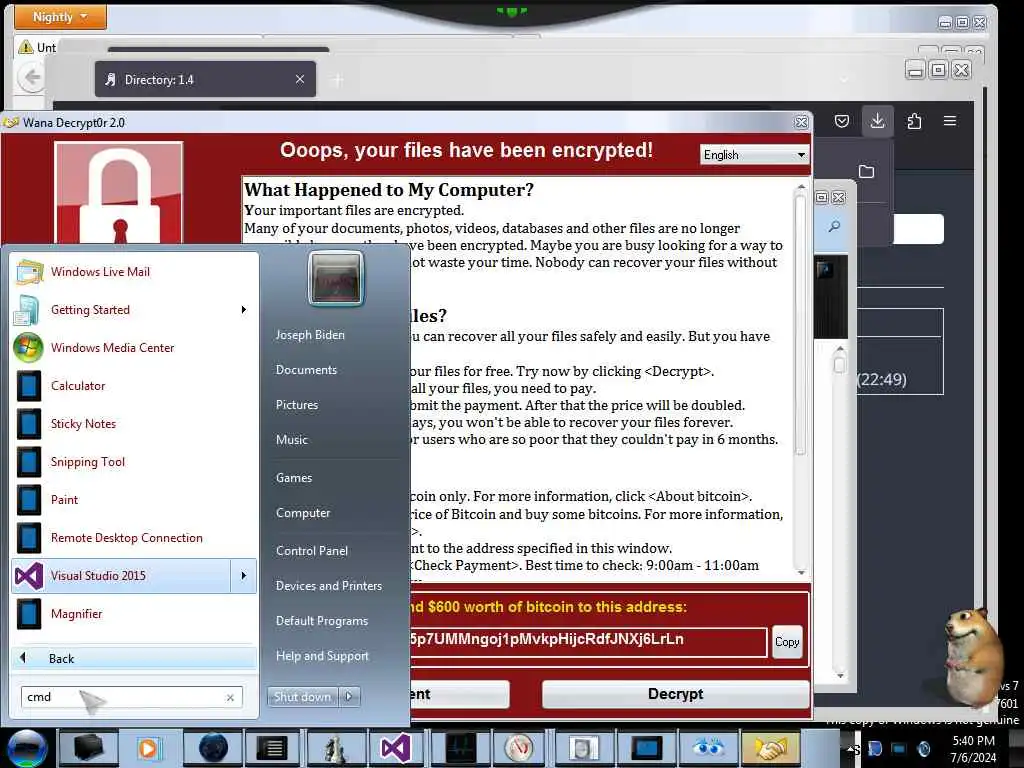Screen dimensions: 1024x768
Task: Launch Visual Studio 2015 from Start menu
Action: (121, 575)
